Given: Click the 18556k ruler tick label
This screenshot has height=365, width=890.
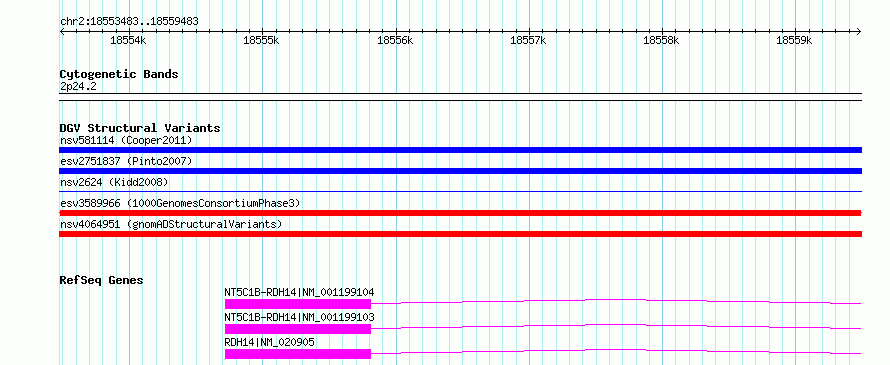Looking at the screenshot, I should [x=395, y=40].
